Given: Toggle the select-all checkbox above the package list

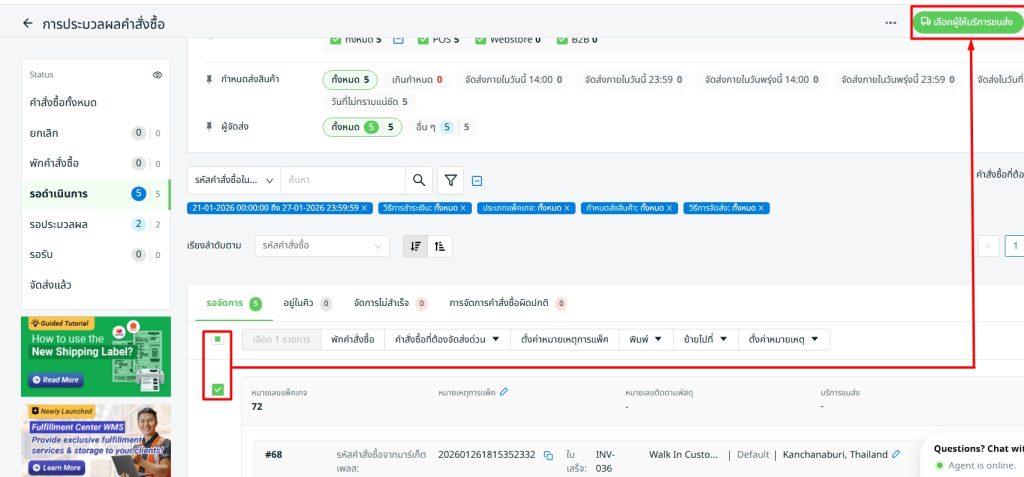Looking at the screenshot, I should (217, 339).
